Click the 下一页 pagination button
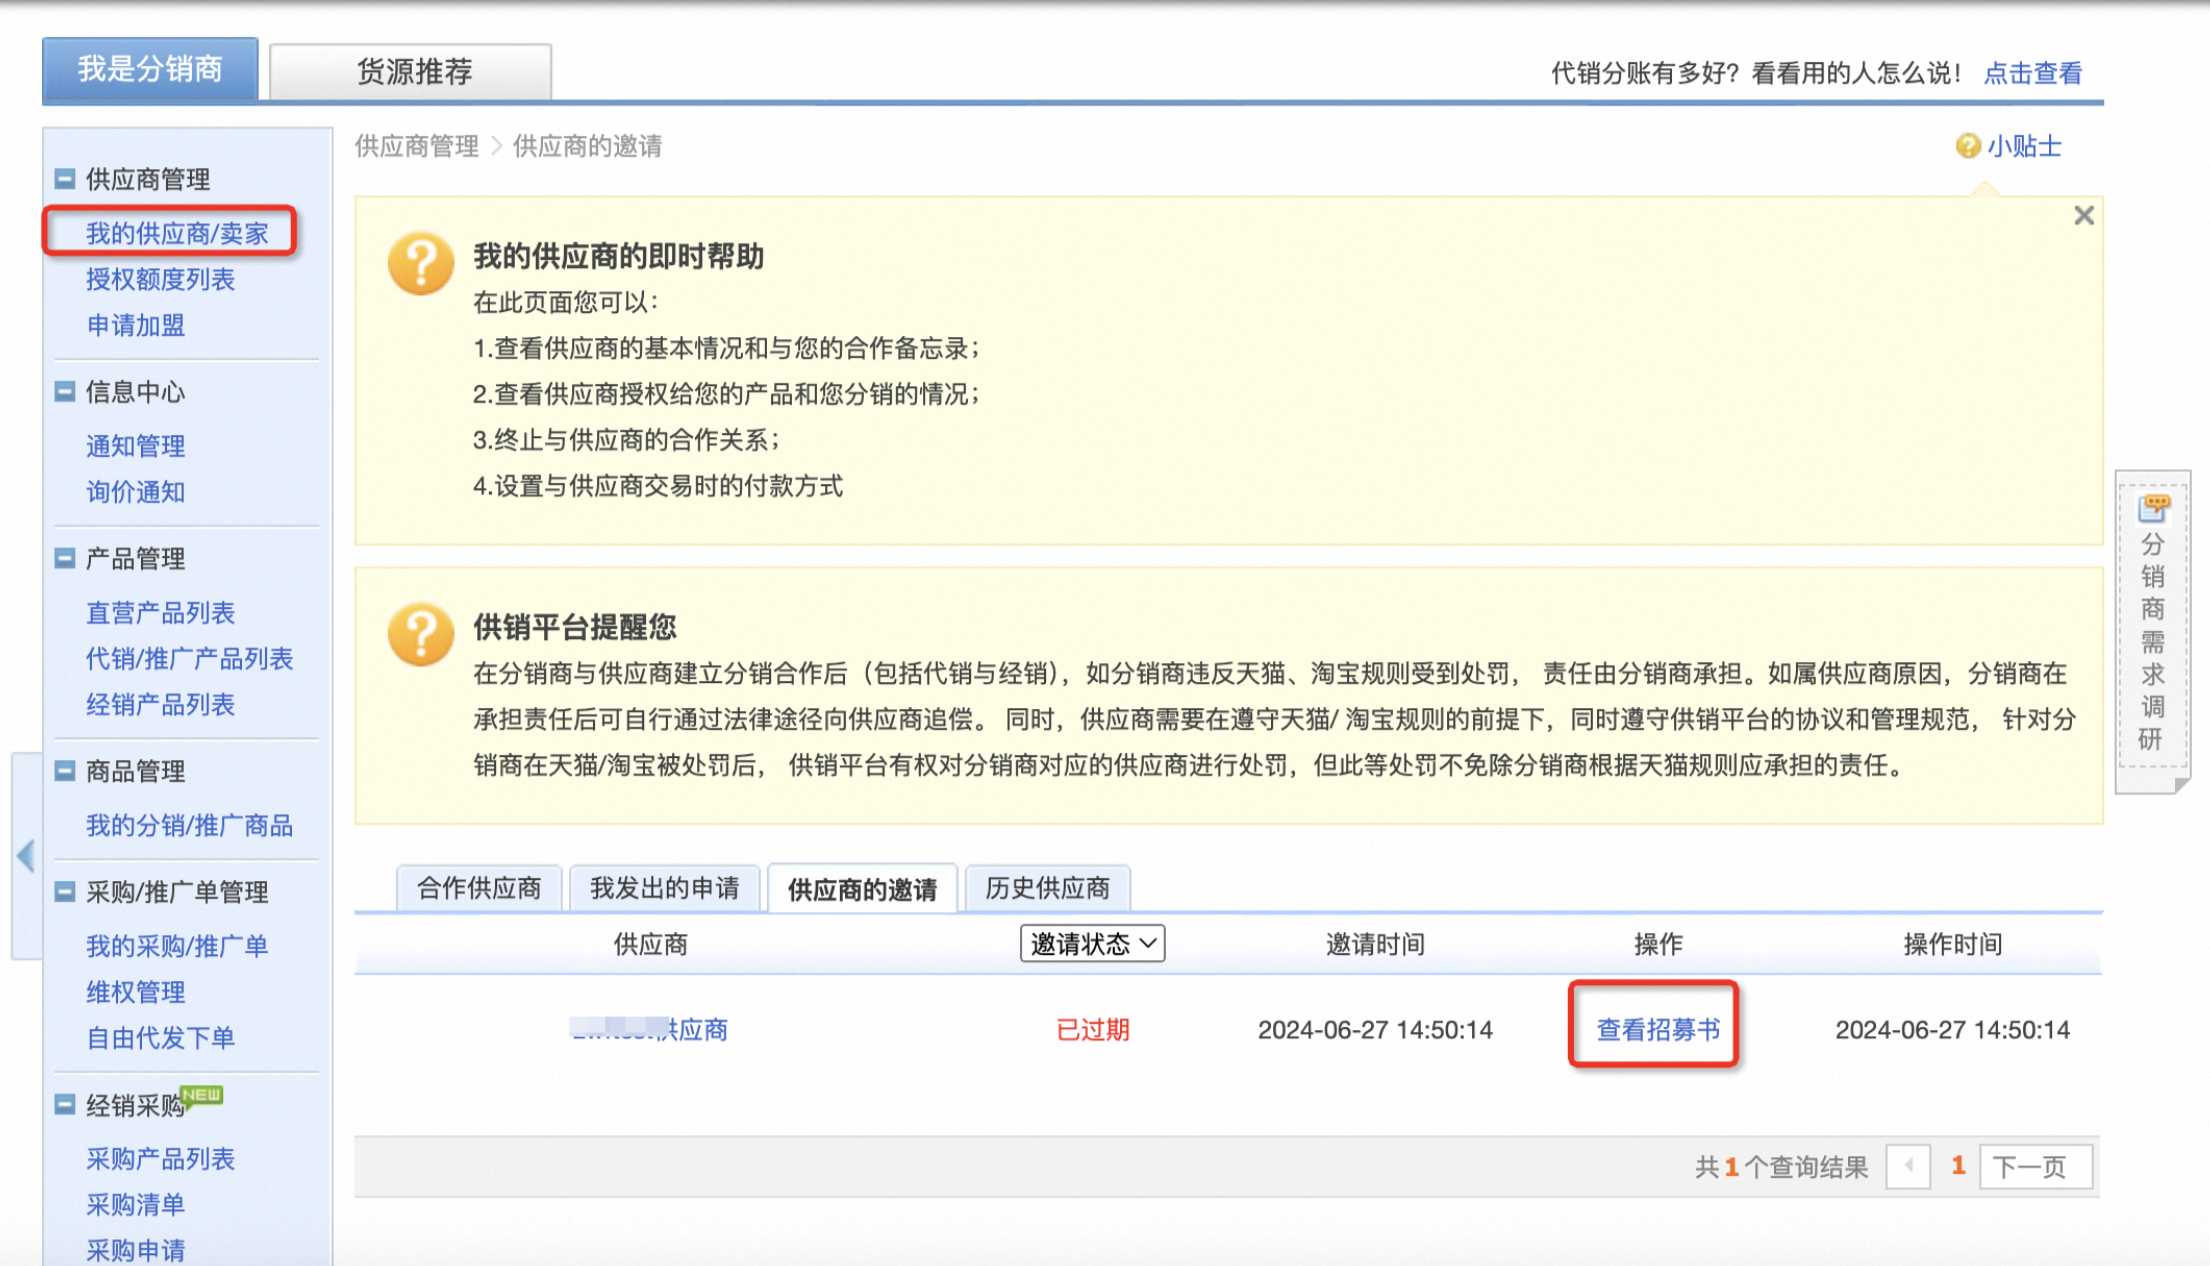This screenshot has width=2210, height=1266. click(x=2036, y=1166)
